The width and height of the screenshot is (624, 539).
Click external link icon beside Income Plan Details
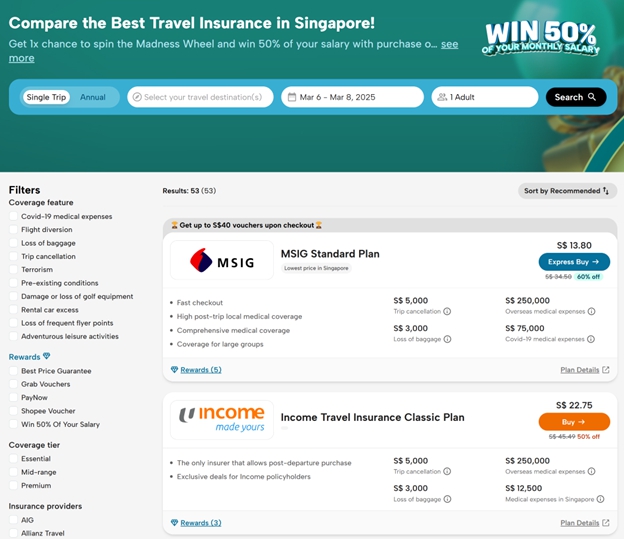(x=606, y=523)
